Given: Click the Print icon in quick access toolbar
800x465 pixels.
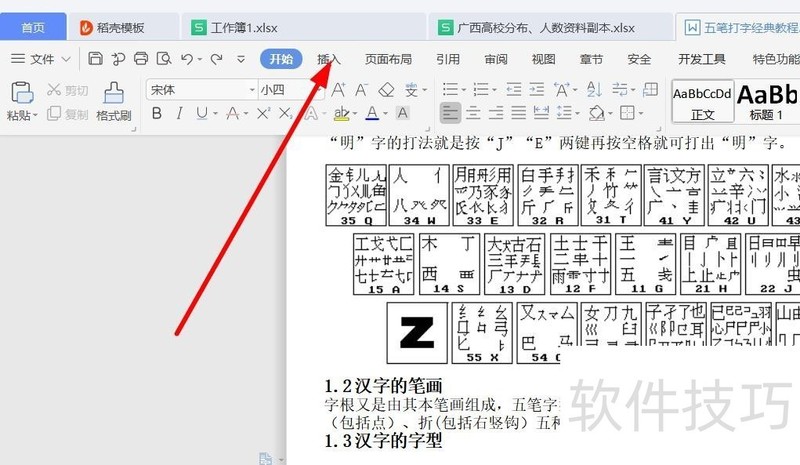Looking at the screenshot, I should tap(141, 59).
